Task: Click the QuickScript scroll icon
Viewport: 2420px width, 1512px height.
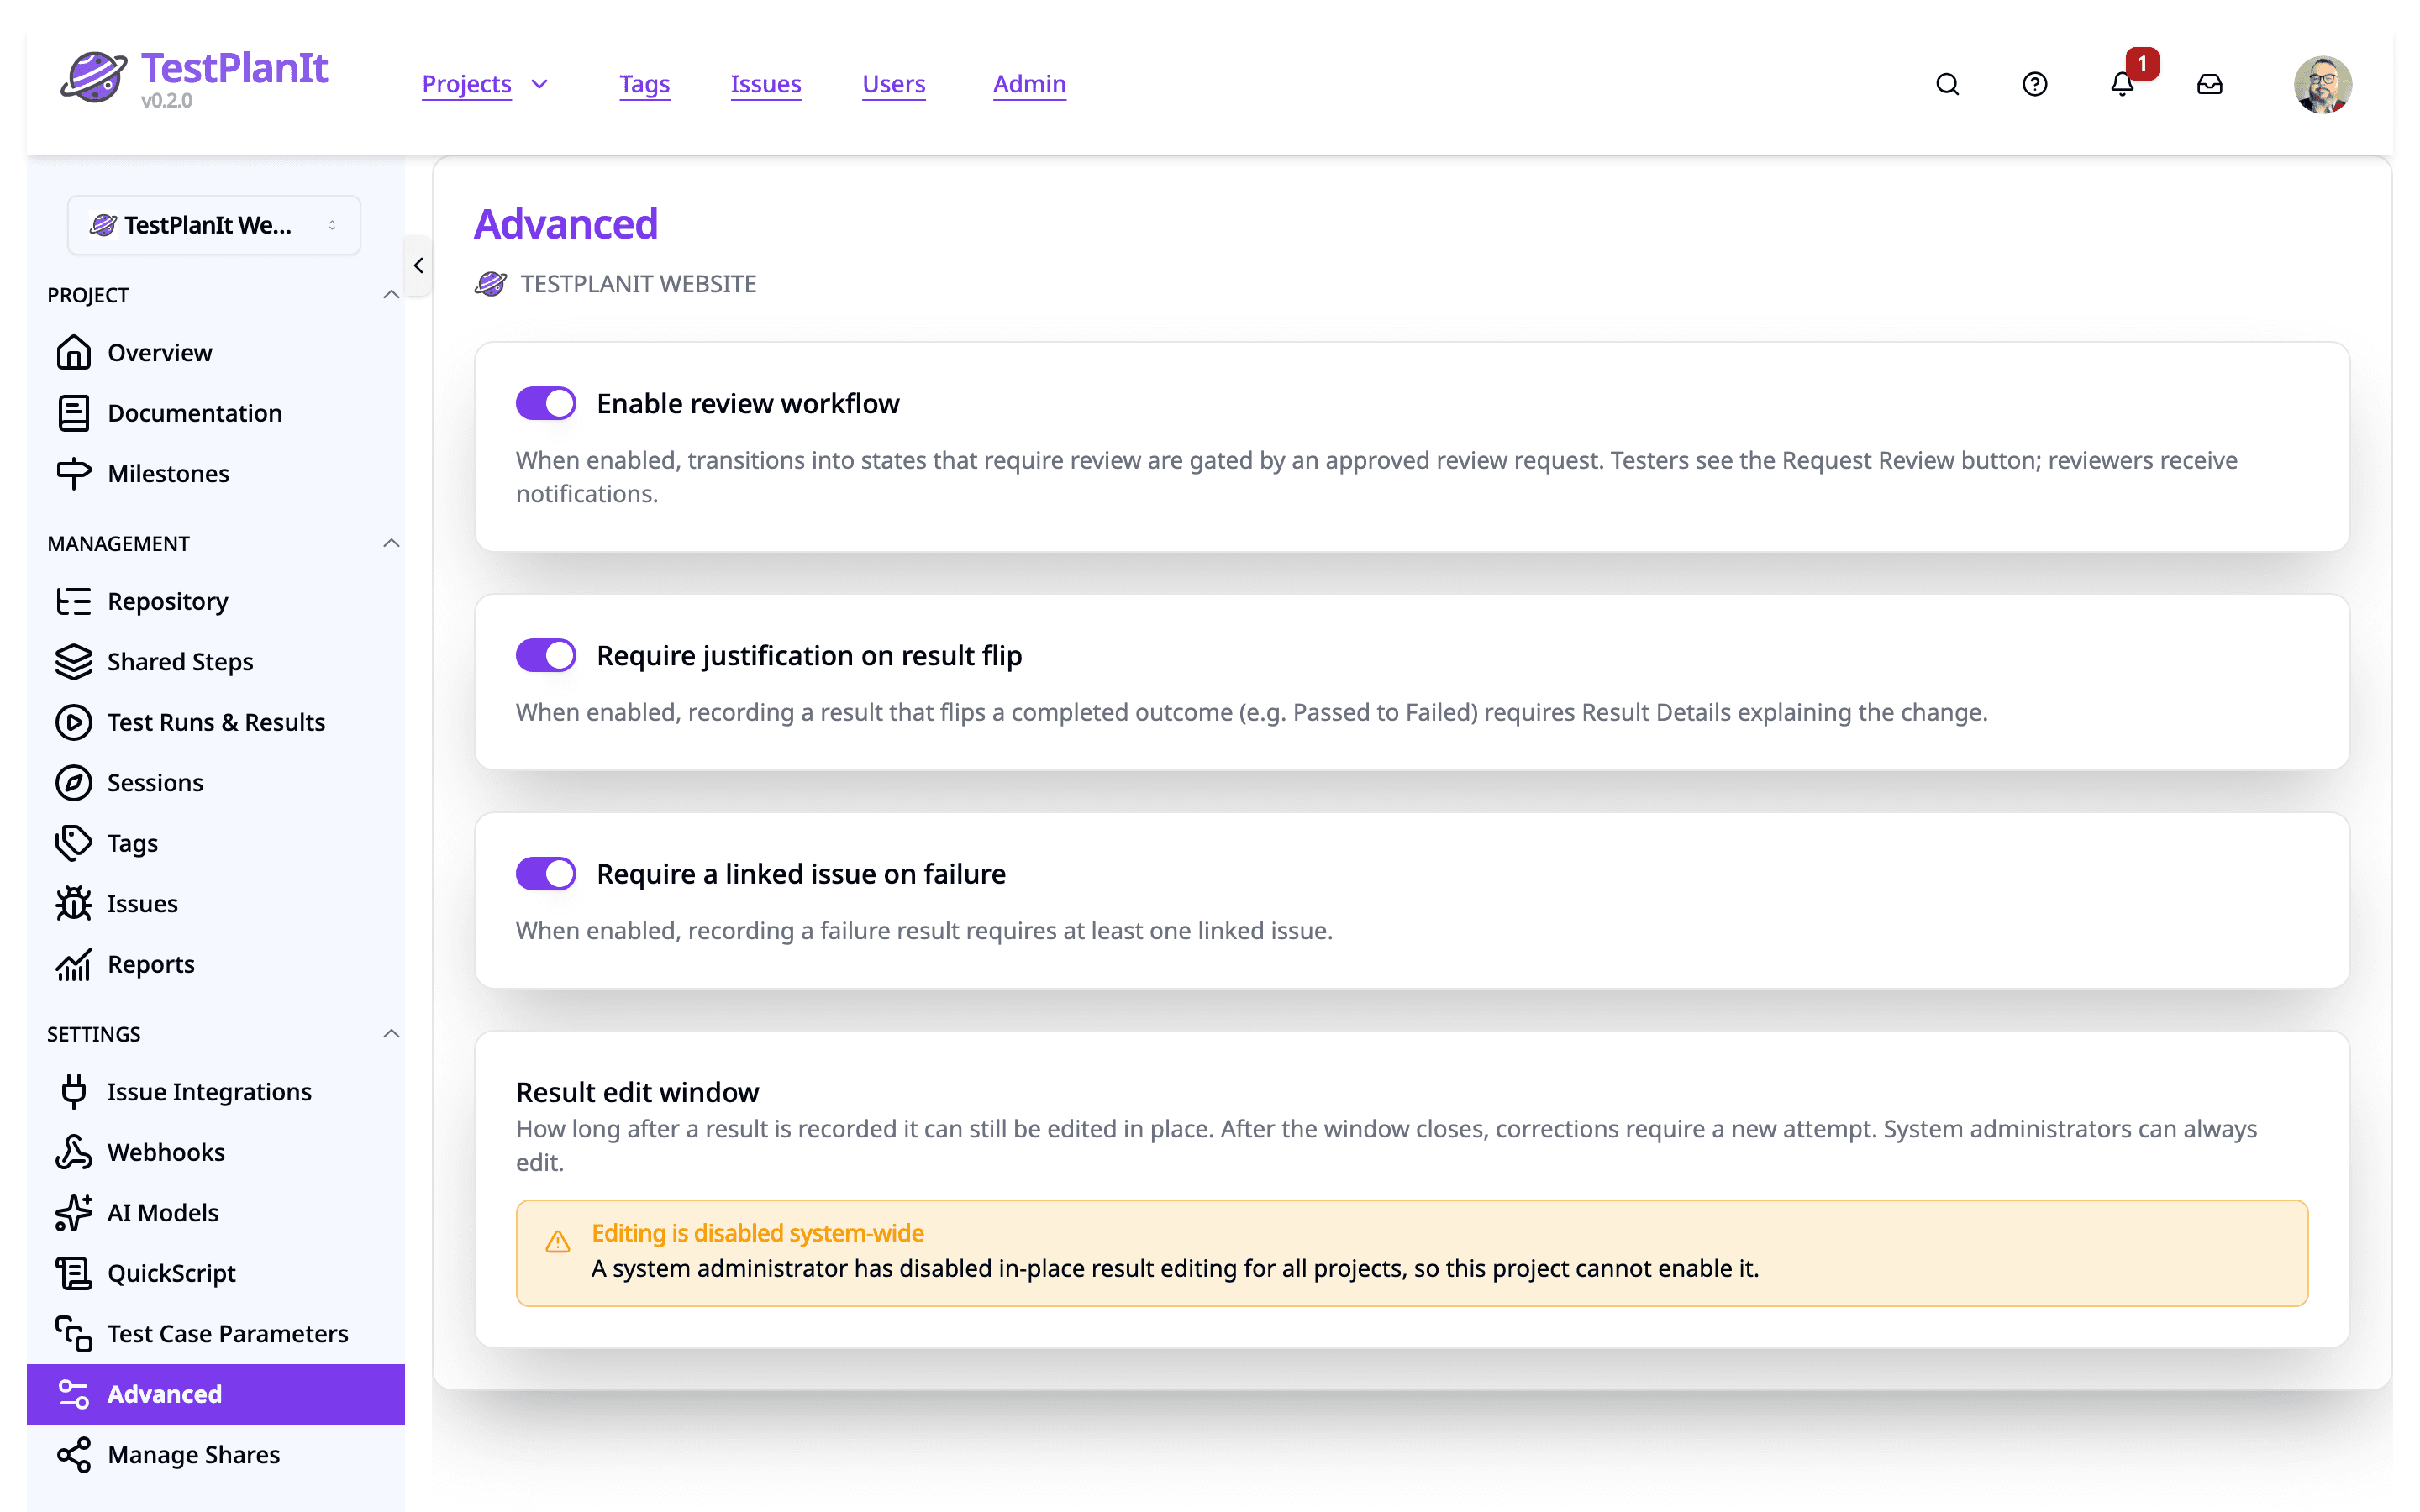Action: (74, 1273)
